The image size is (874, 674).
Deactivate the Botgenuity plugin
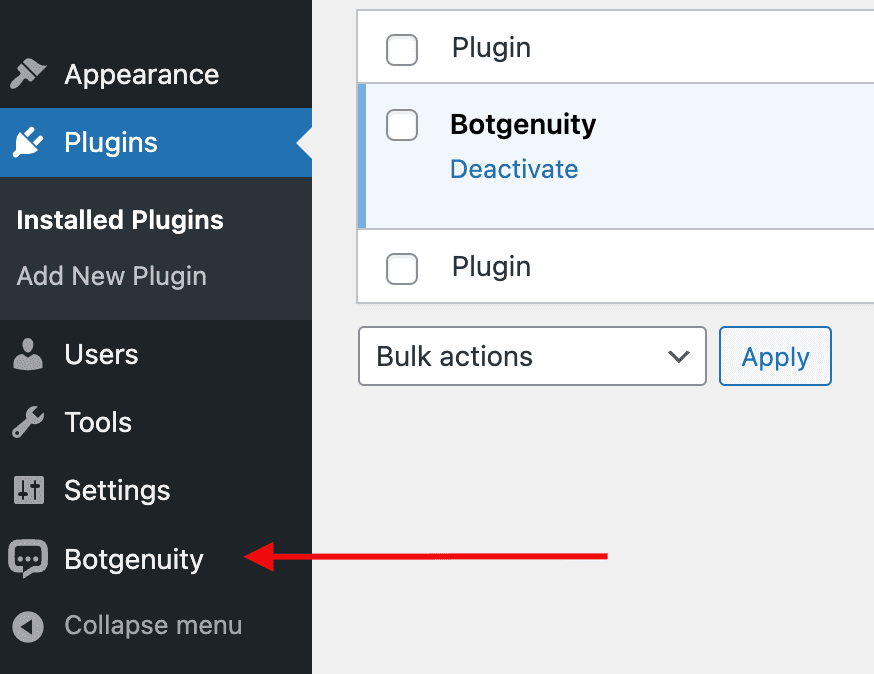click(x=514, y=169)
